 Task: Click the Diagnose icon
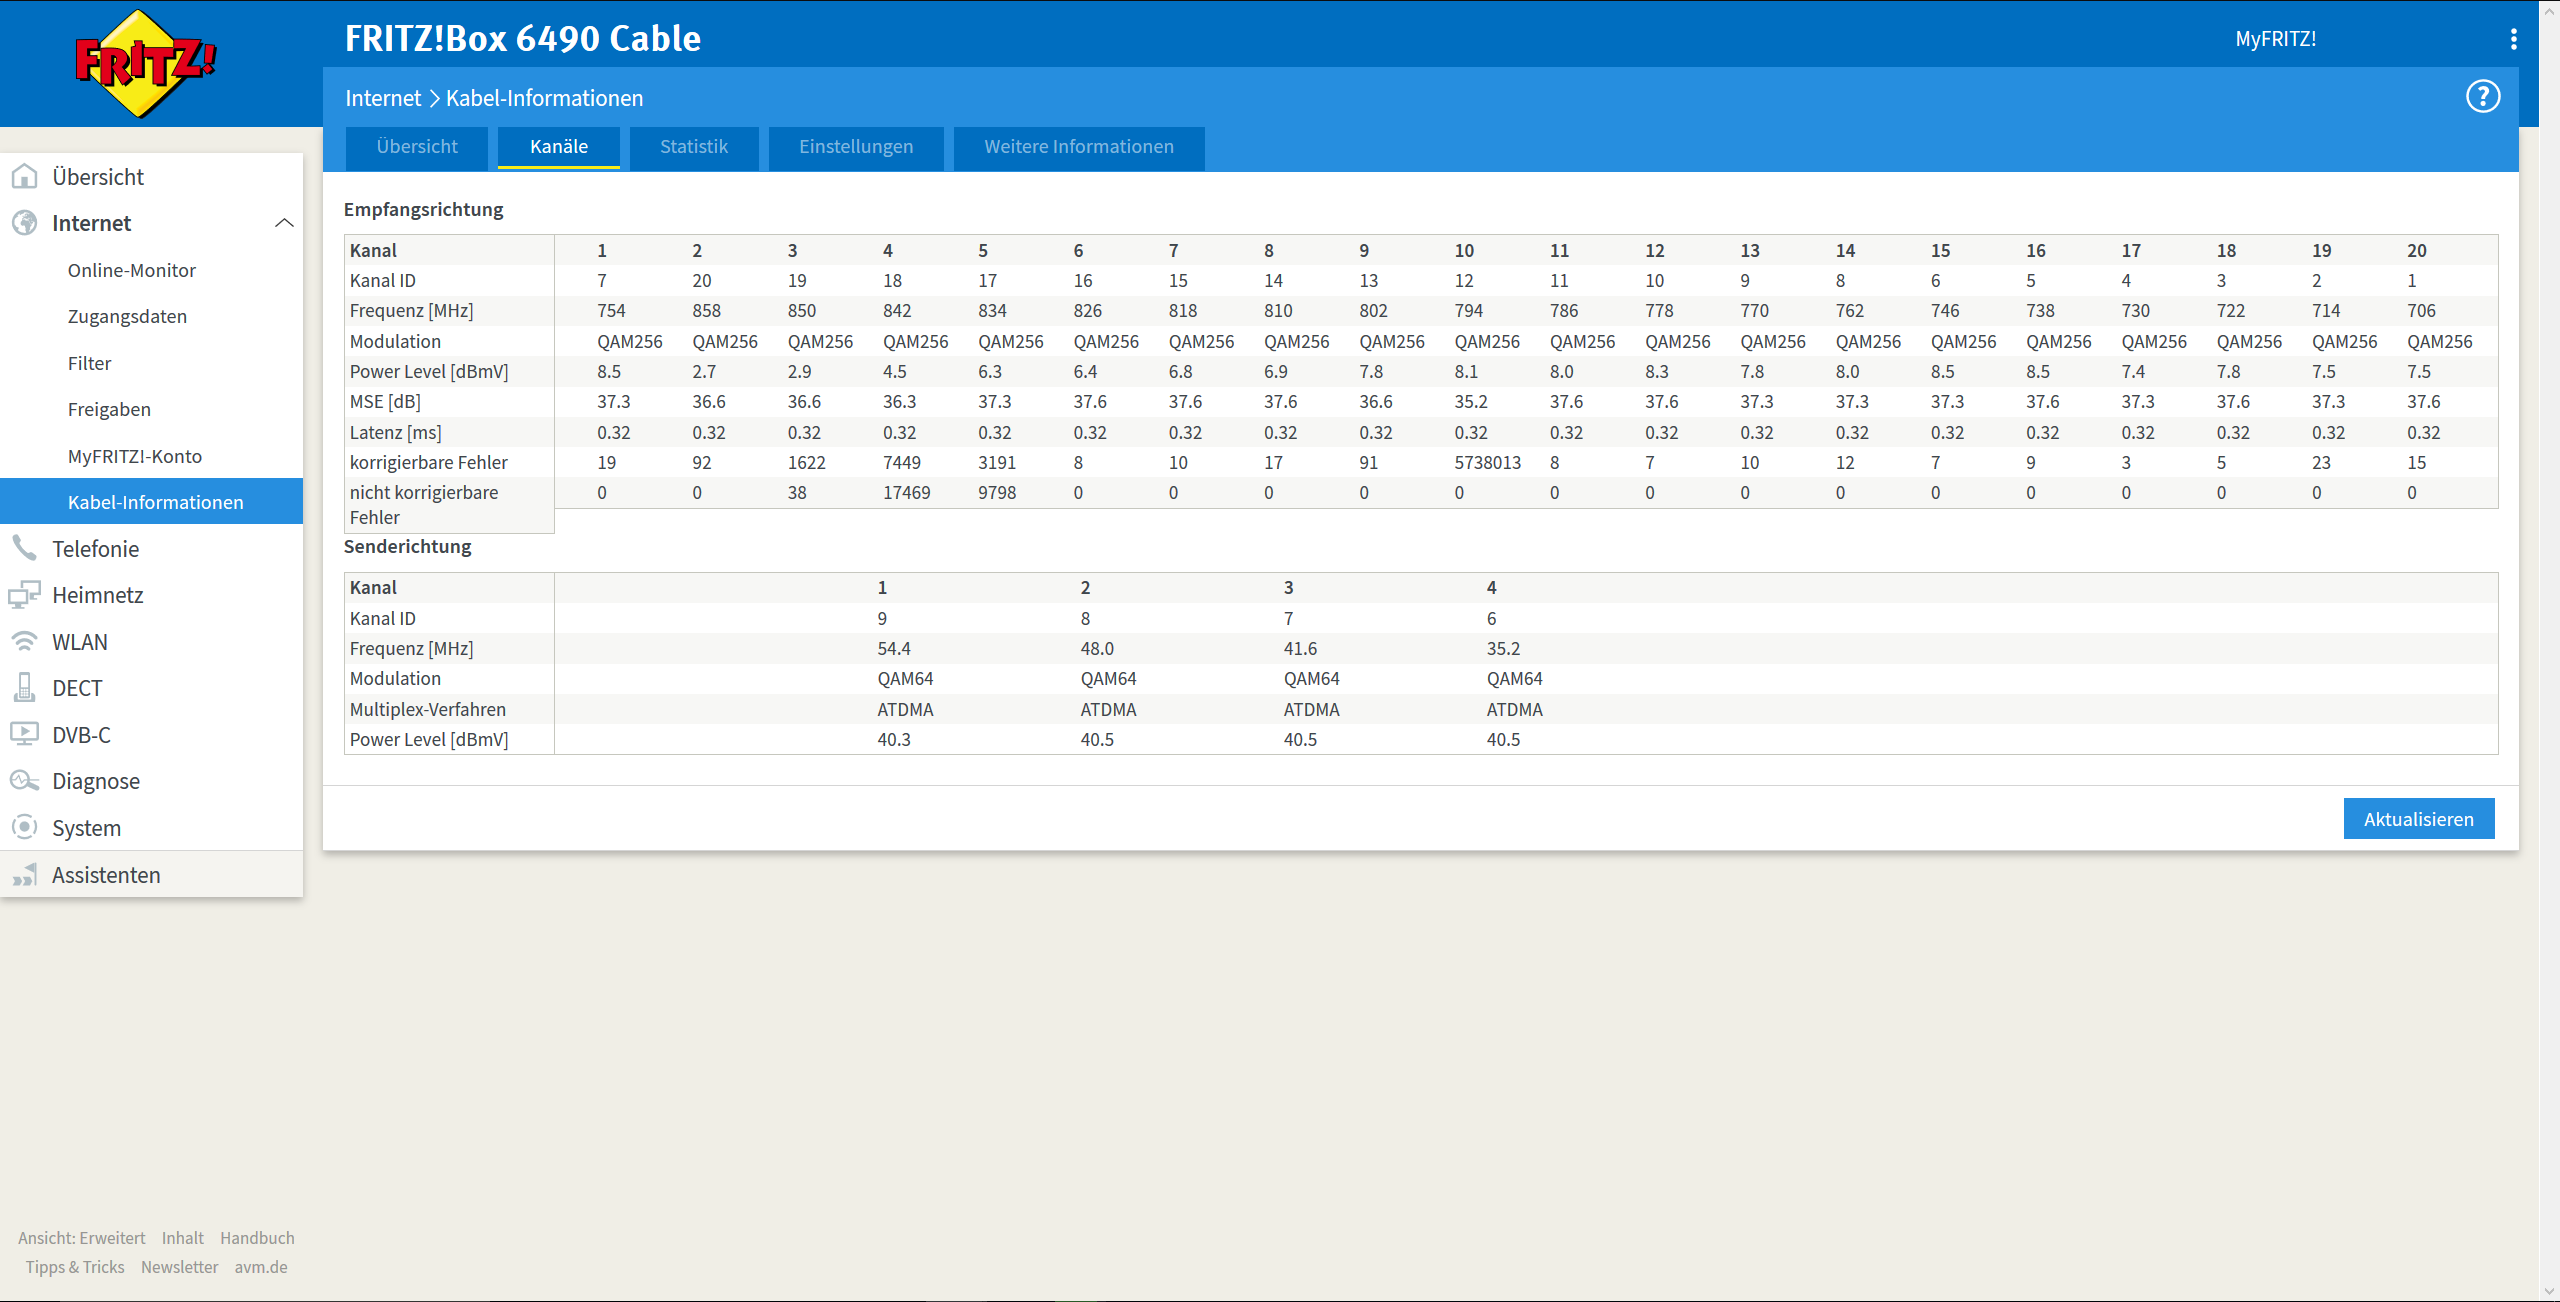pyautogui.click(x=24, y=781)
